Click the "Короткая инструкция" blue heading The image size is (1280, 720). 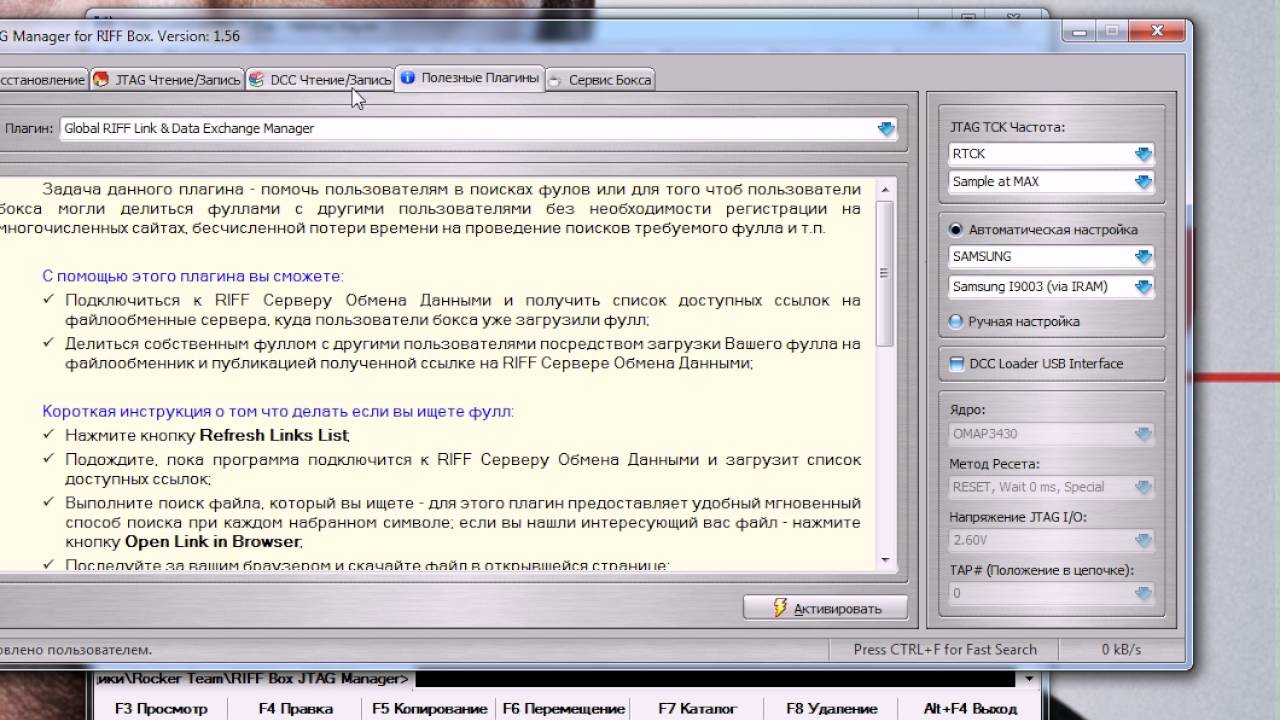coord(278,411)
